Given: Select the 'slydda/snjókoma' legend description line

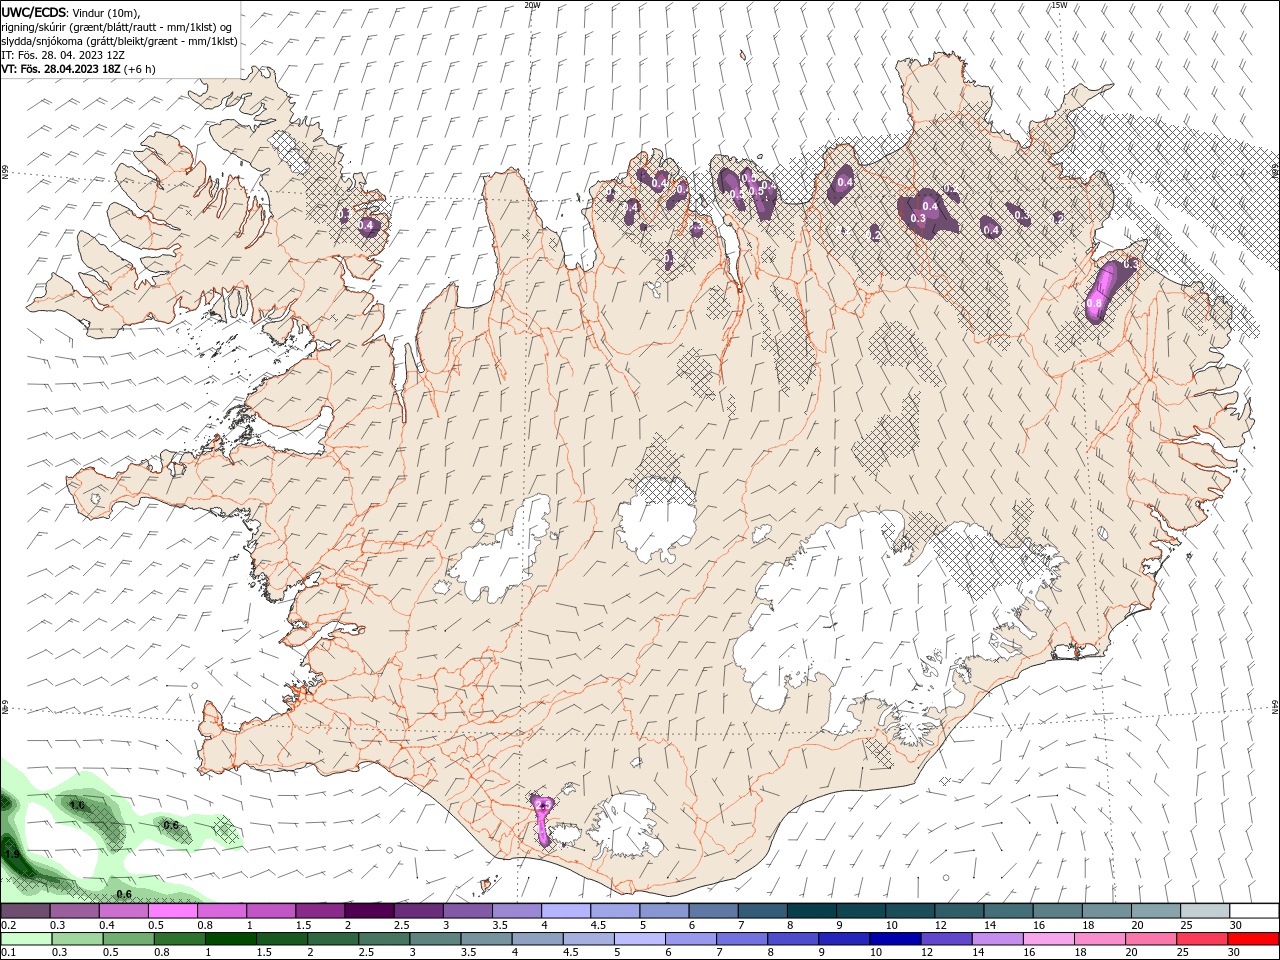Looking at the screenshot, I should coord(119,41).
